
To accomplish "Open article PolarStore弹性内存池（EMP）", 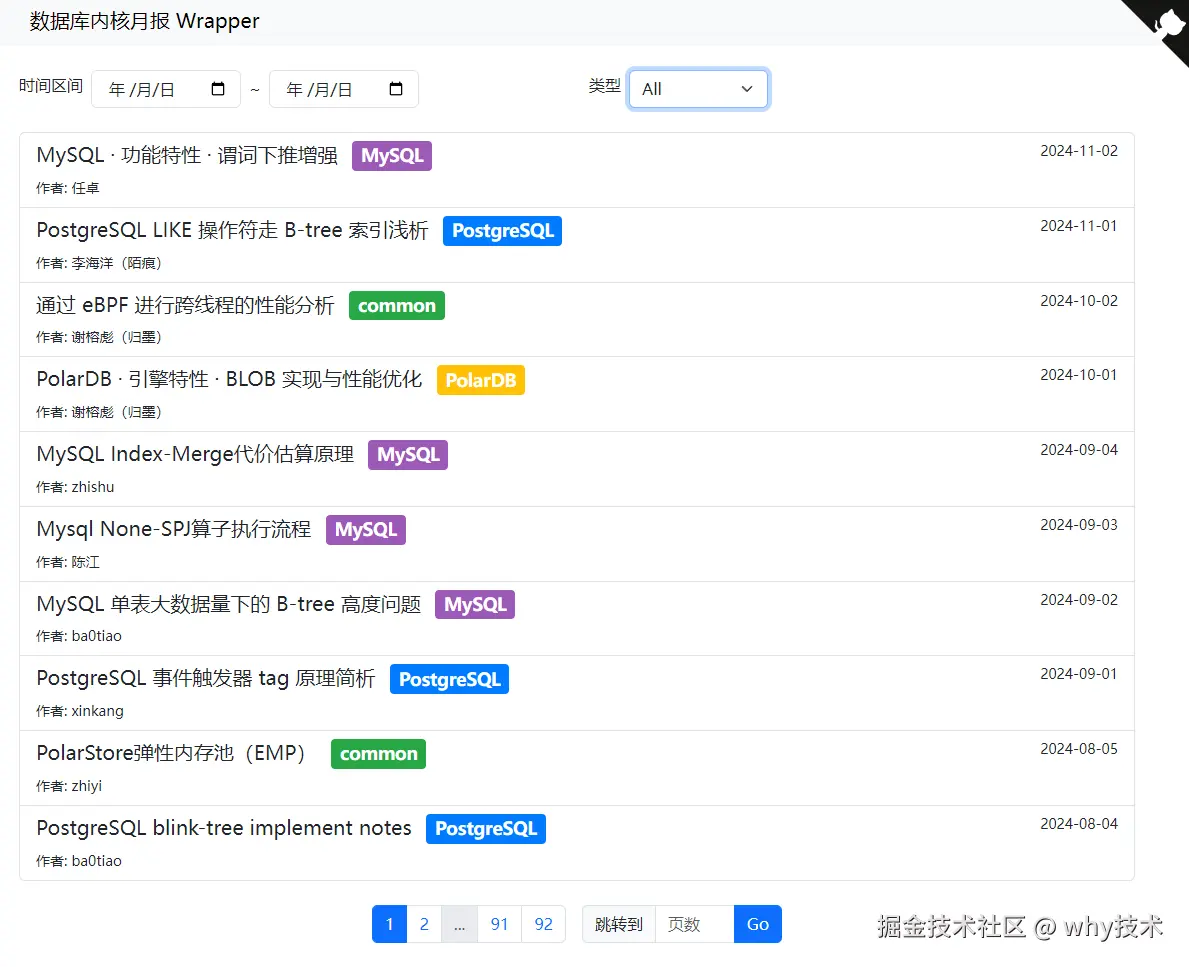I will pyautogui.click(x=171, y=753).
